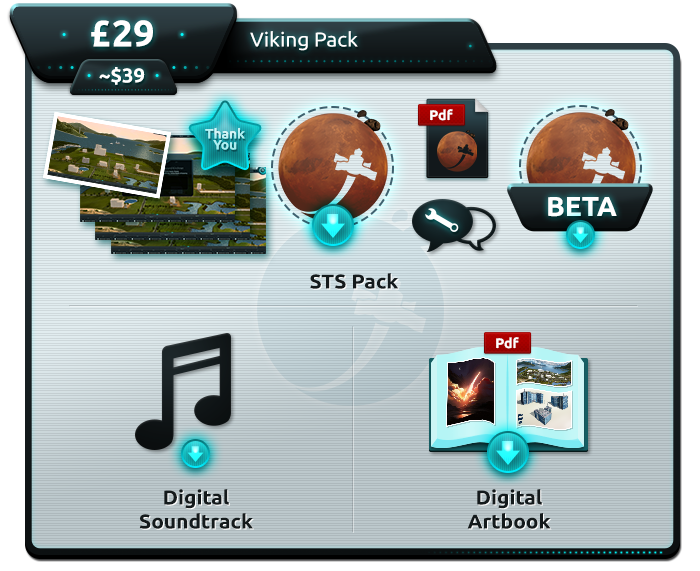Click the red Pdf tag on artbook

tap(507, 343)
